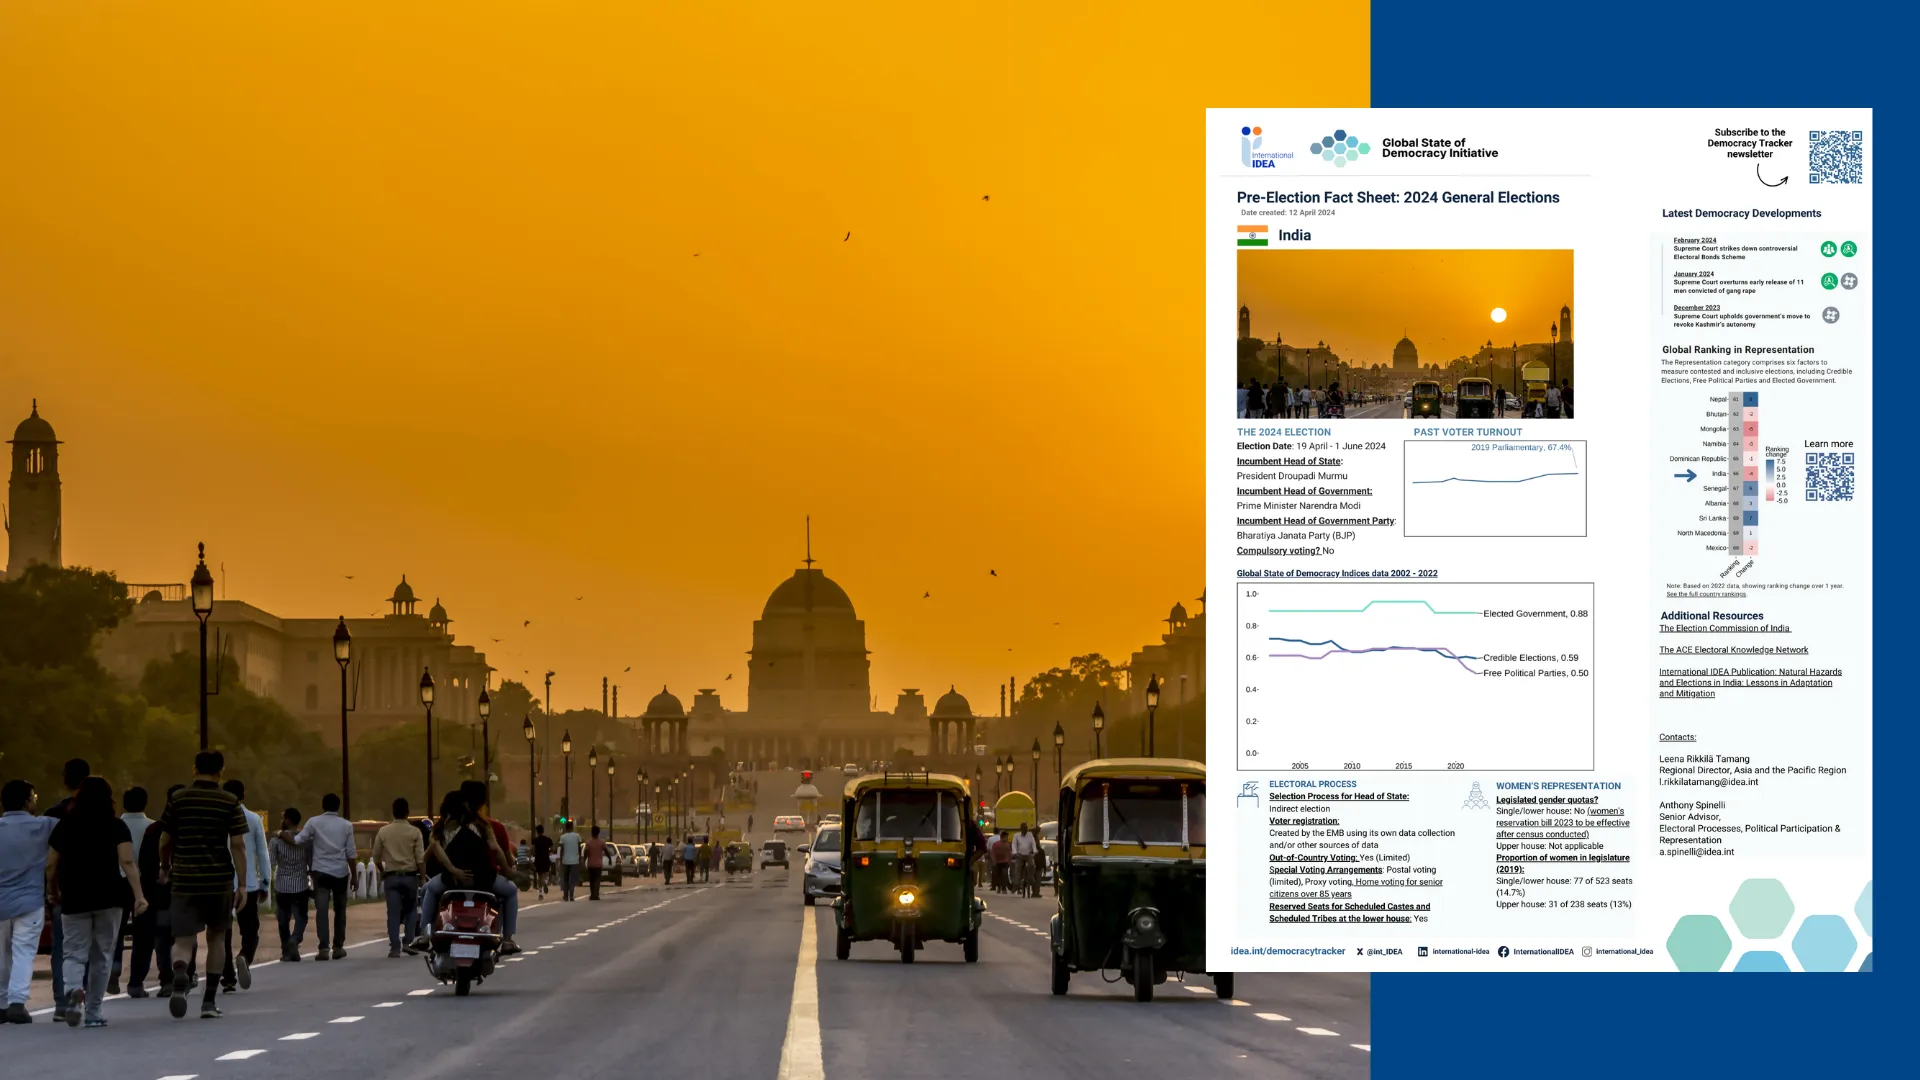Click the Women's Representation people icon
This screenshot has height=1080, width=1920.
[1476, 796]
